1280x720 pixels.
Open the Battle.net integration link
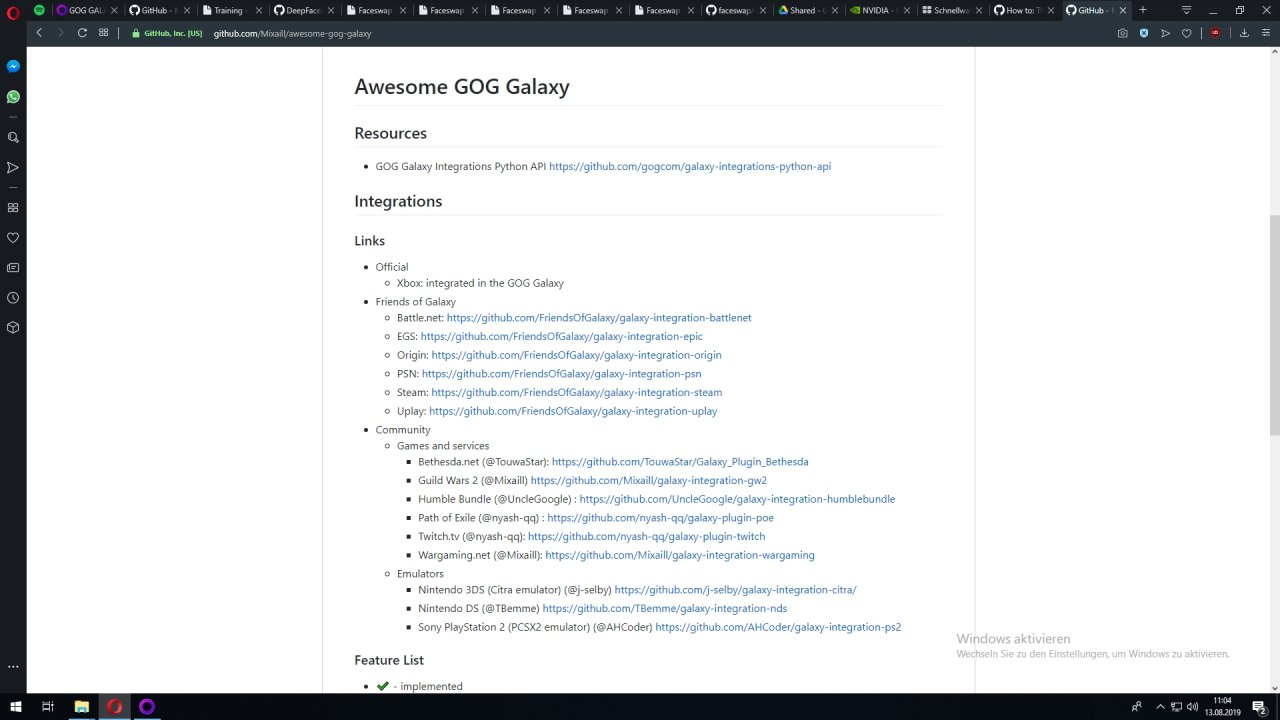pos(599,318)
